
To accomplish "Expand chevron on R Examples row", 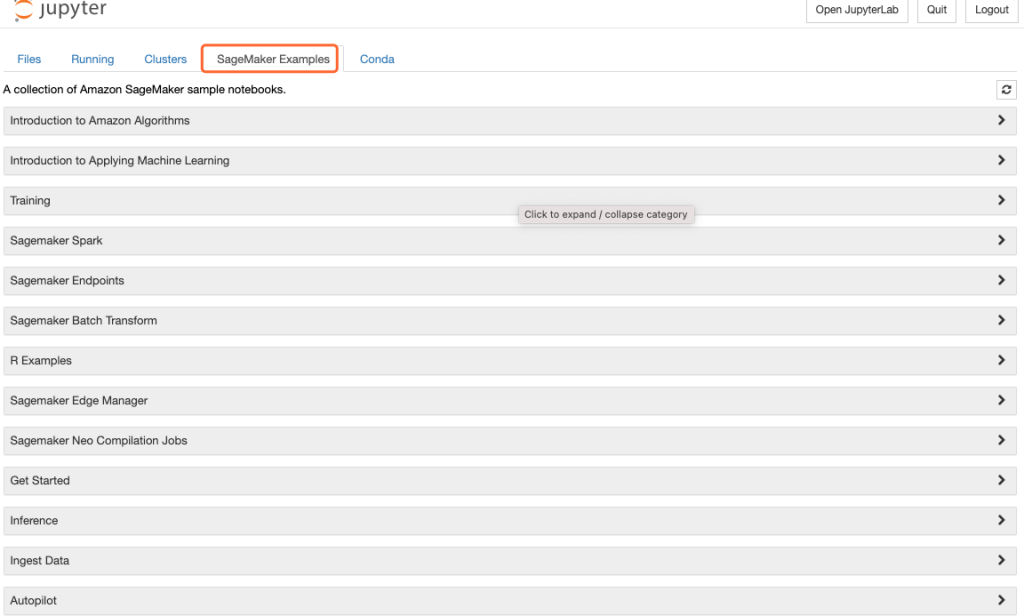I will [x=1001, y=360].
